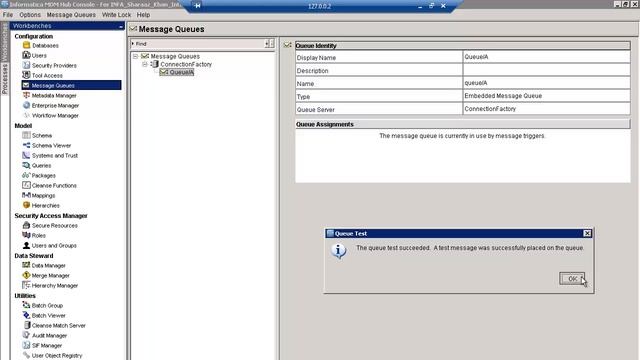Click the edit icon beside Queue Identity
Viewport: 640px width, 360px height.
[288, 45]
